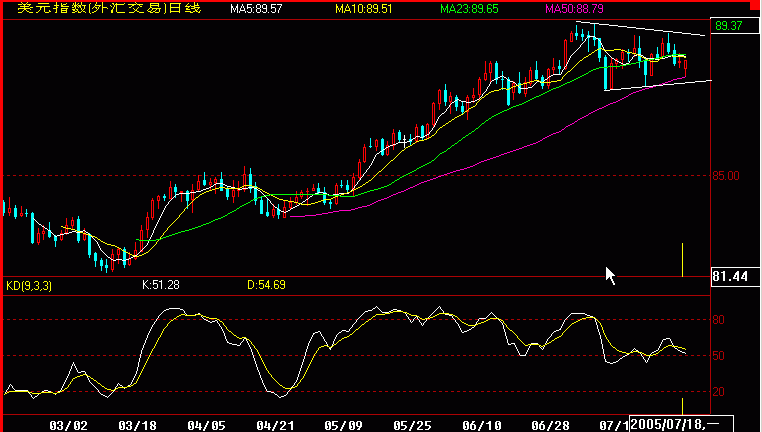Click the 89.37 price box
This screenshot has height=432, width=762.
pyautogui.click(x=735, y=26)
